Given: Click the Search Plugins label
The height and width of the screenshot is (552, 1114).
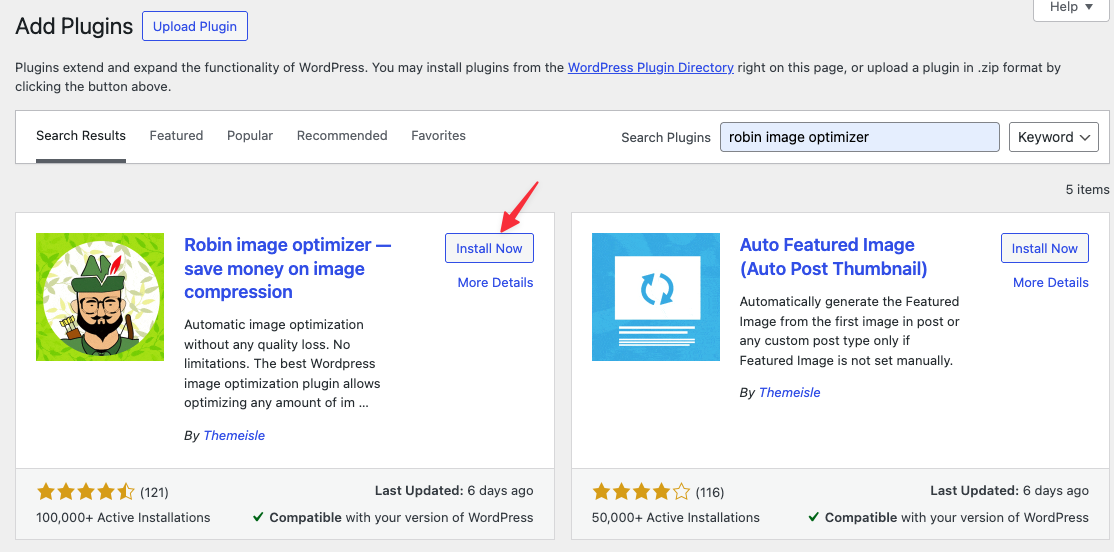Looking at the screenshot, I should coord(666,137).
